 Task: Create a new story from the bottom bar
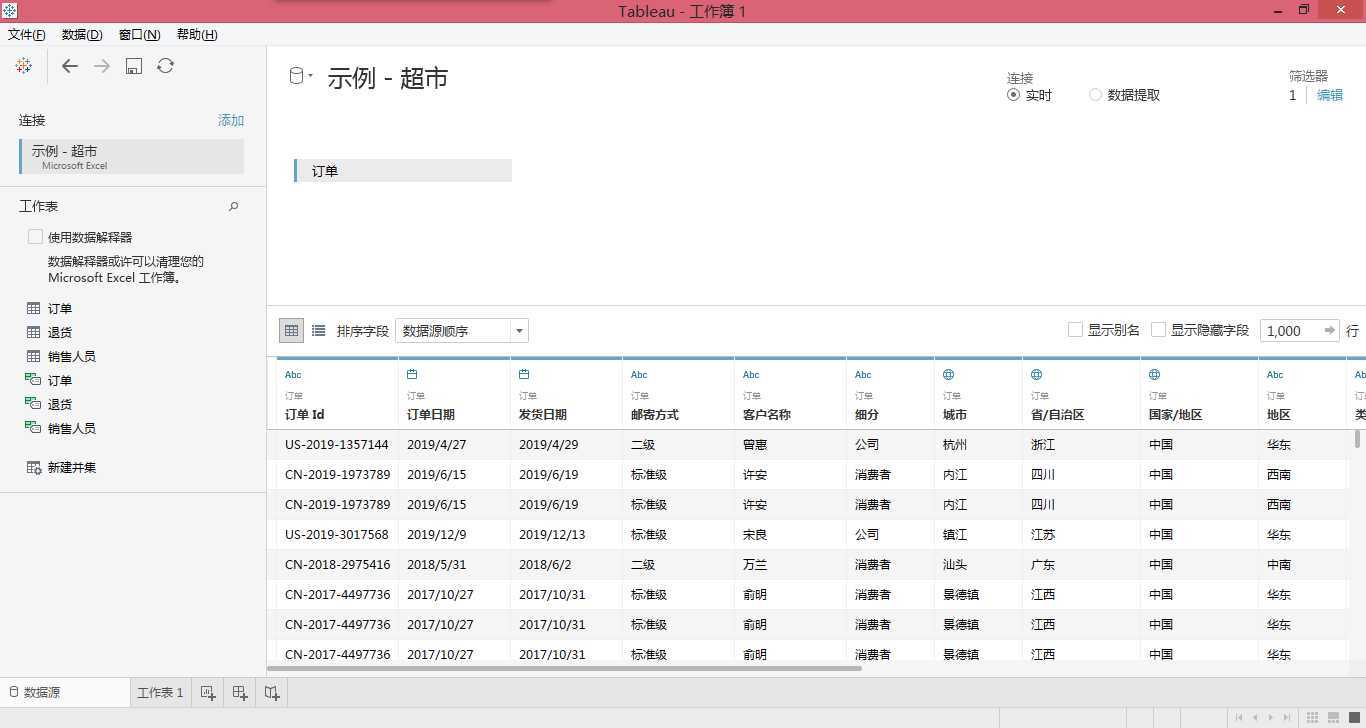(272, 692)
